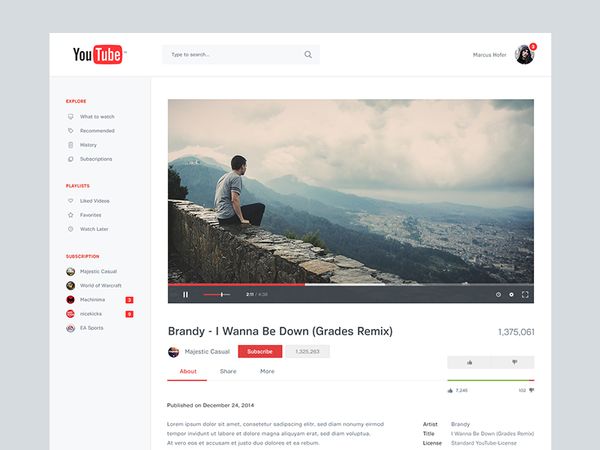The width and height of the screenshot is (600, 450).
Task: Open the Watch Later playlist
Action: tap(94, 229)
